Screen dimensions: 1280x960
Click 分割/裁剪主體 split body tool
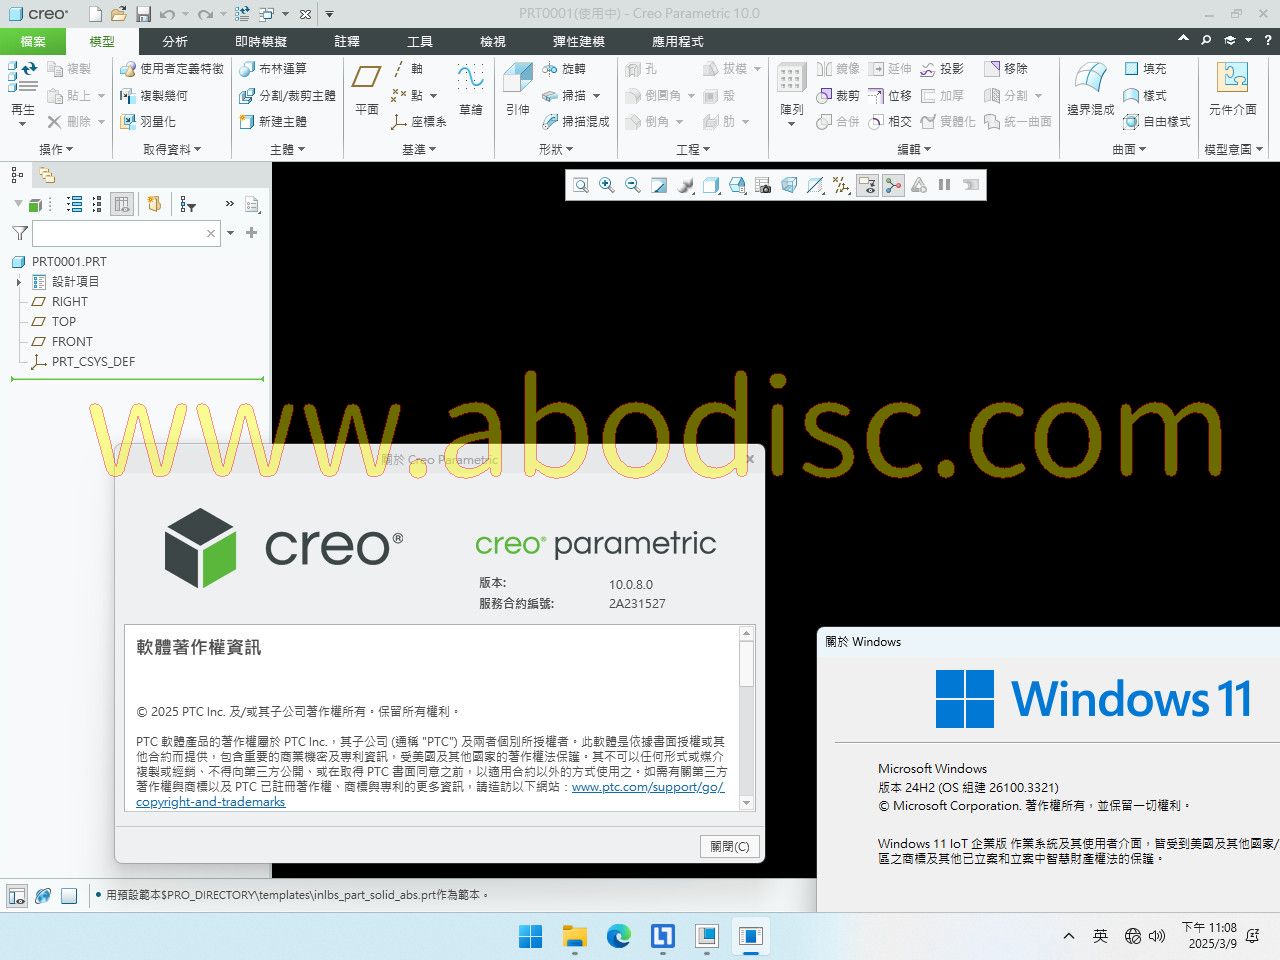[287, 95]
